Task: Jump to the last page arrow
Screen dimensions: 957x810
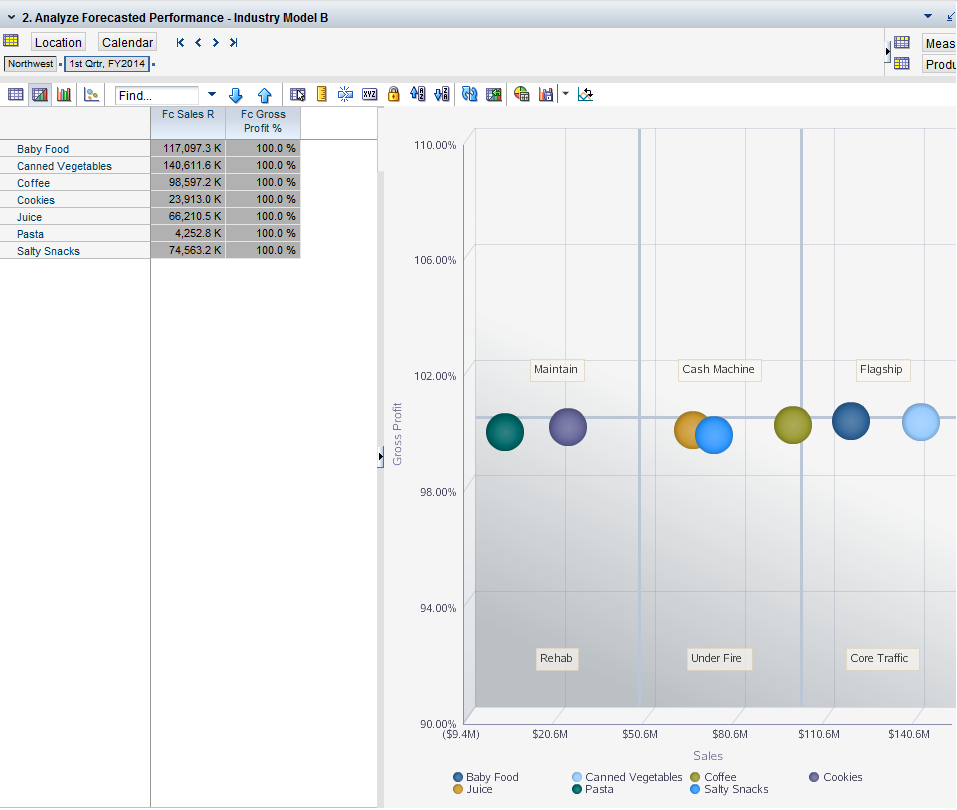Action: (233, 42)
